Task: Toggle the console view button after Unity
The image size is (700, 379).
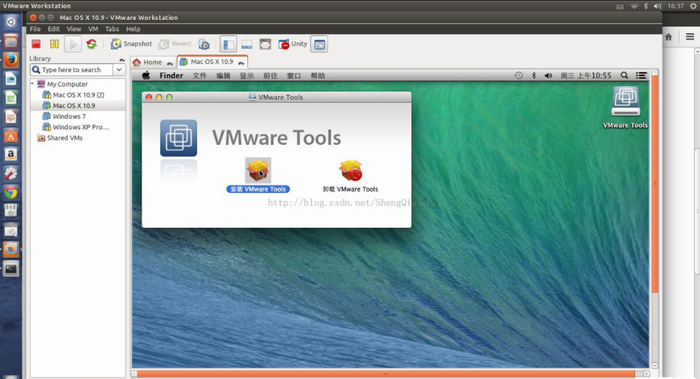Action: point(319,44)
